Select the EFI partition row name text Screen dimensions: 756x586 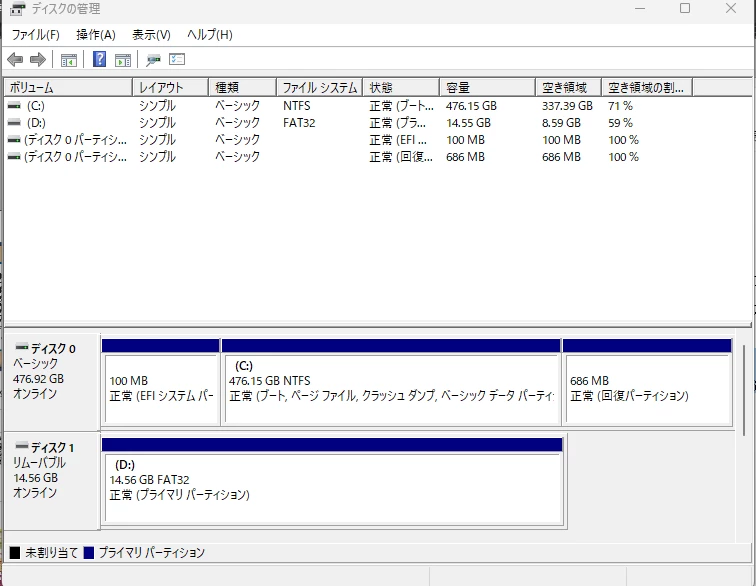point(76,140)
